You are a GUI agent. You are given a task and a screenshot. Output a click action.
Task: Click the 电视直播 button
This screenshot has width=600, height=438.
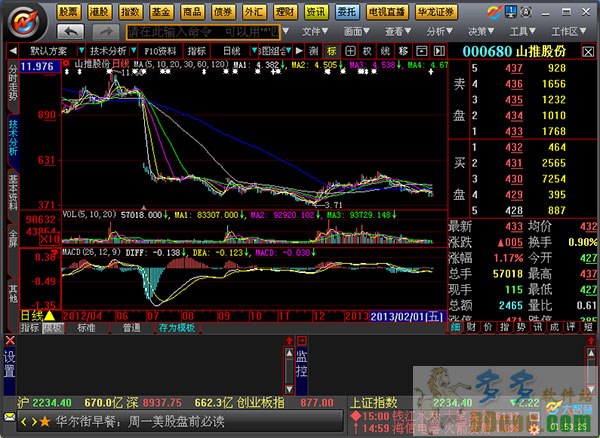pos(387,12)
